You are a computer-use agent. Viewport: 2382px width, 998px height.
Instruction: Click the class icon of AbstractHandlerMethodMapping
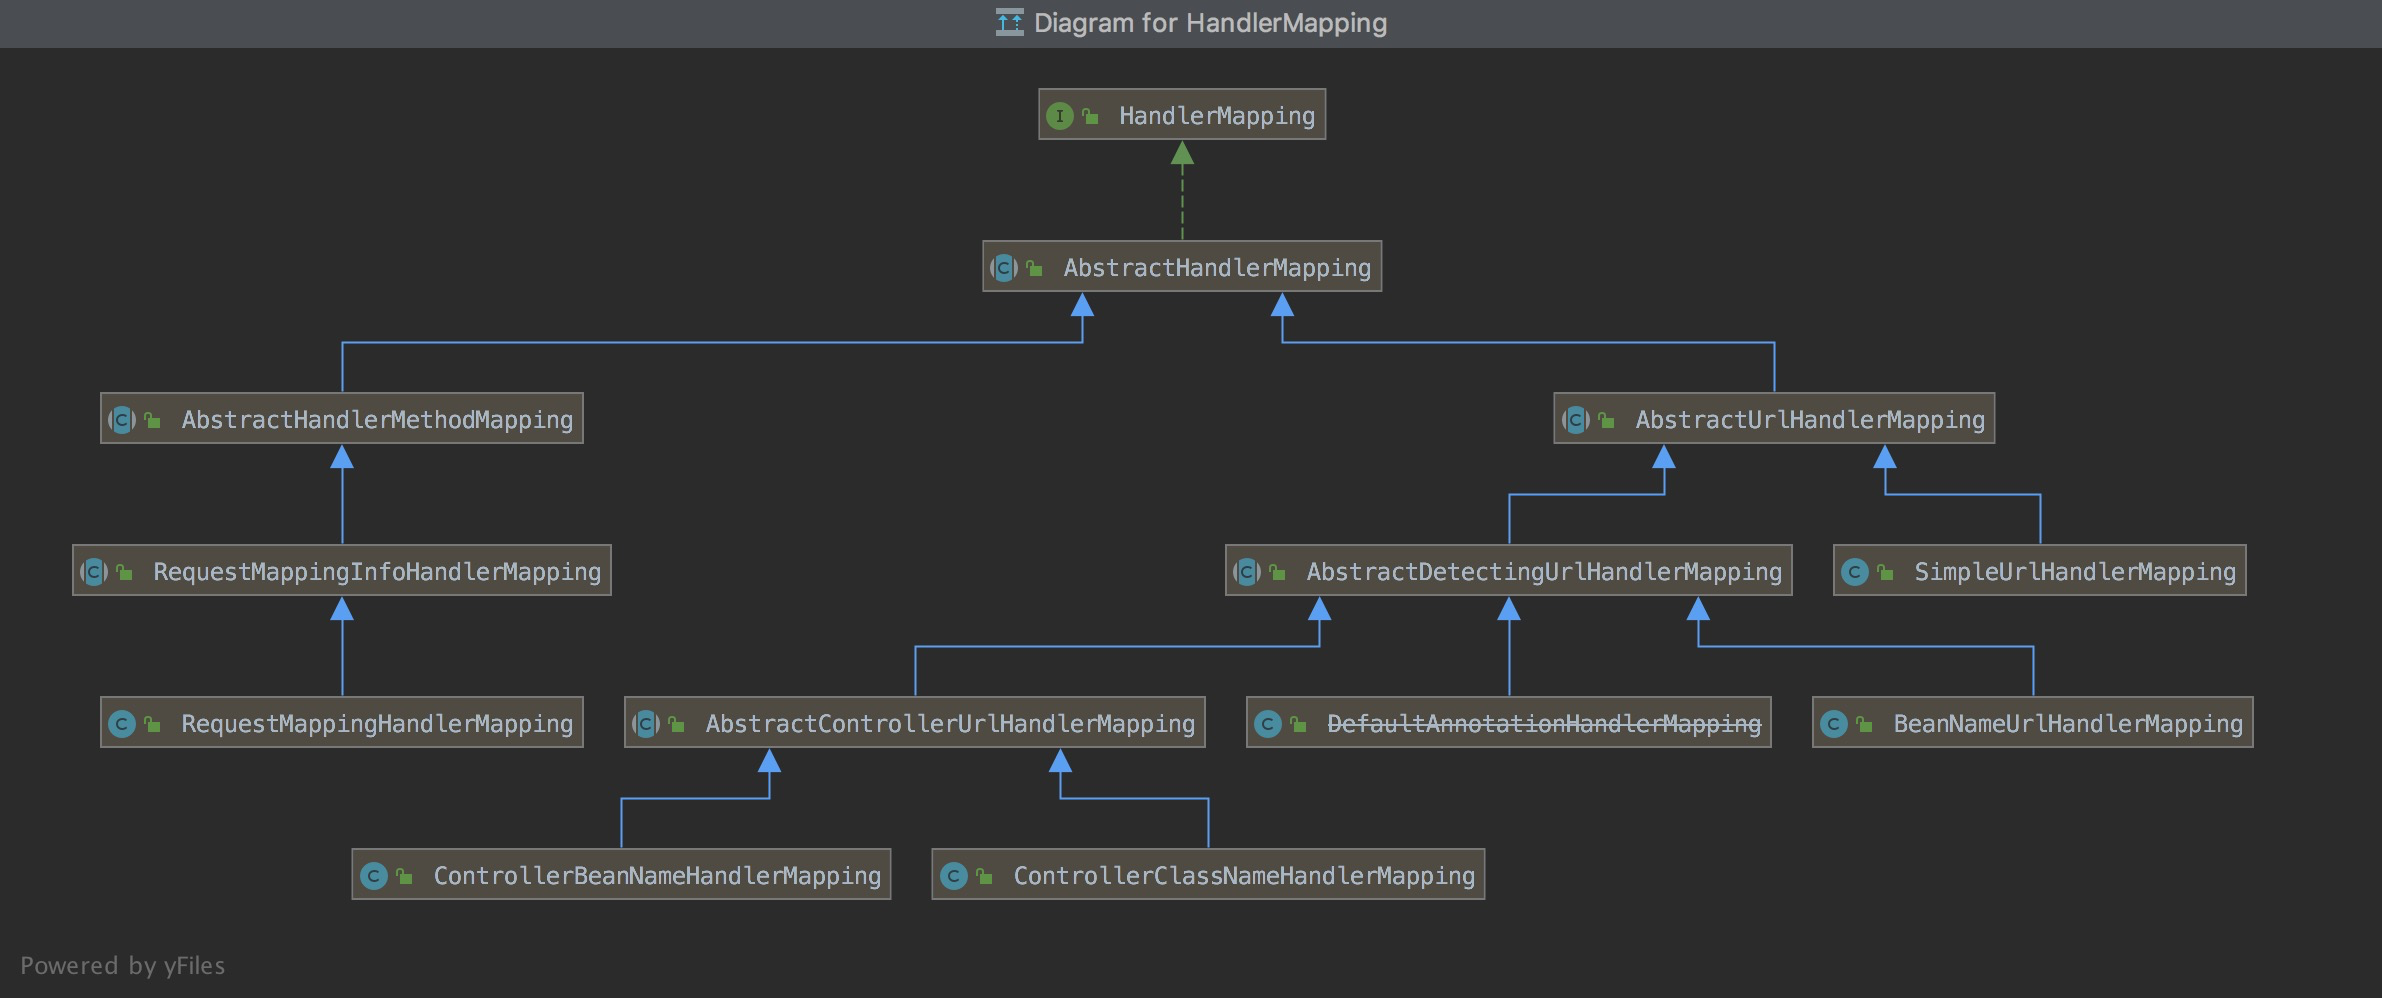point(122,420)
